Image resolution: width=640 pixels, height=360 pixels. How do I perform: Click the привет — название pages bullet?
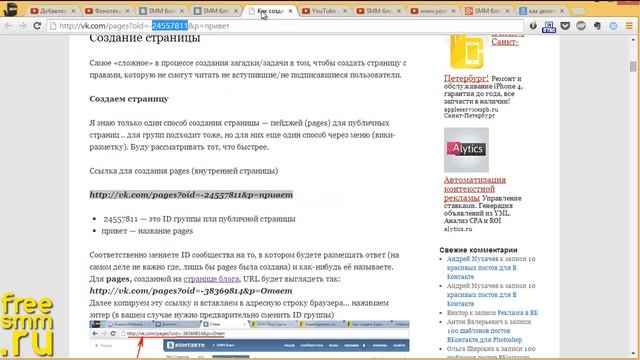tap(147, 231)
